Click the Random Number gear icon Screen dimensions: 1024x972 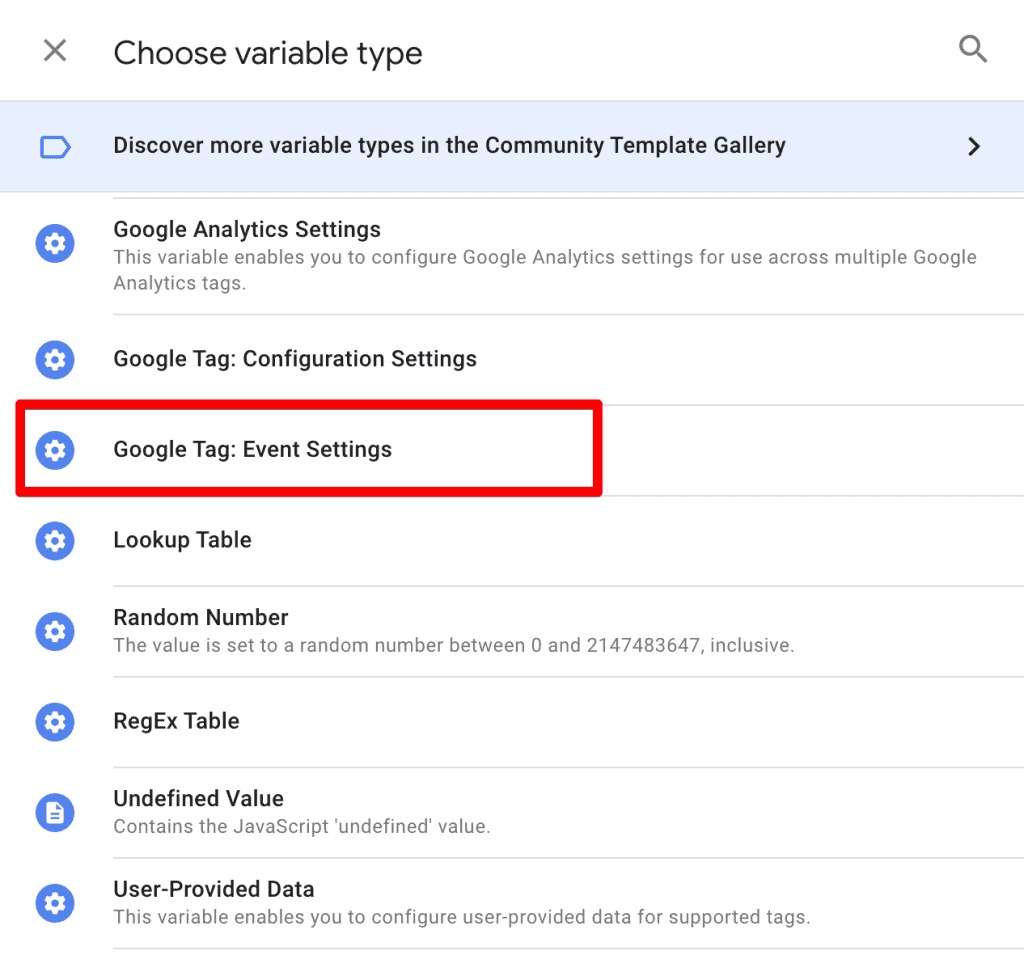point(55,631)
